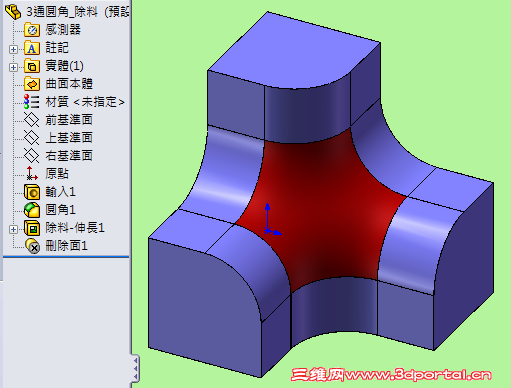Image resolution: width=511 pixels, height=388 pixels.
Task: Expand the 除料-伸長1 feature node
Action: pos(13,229)
